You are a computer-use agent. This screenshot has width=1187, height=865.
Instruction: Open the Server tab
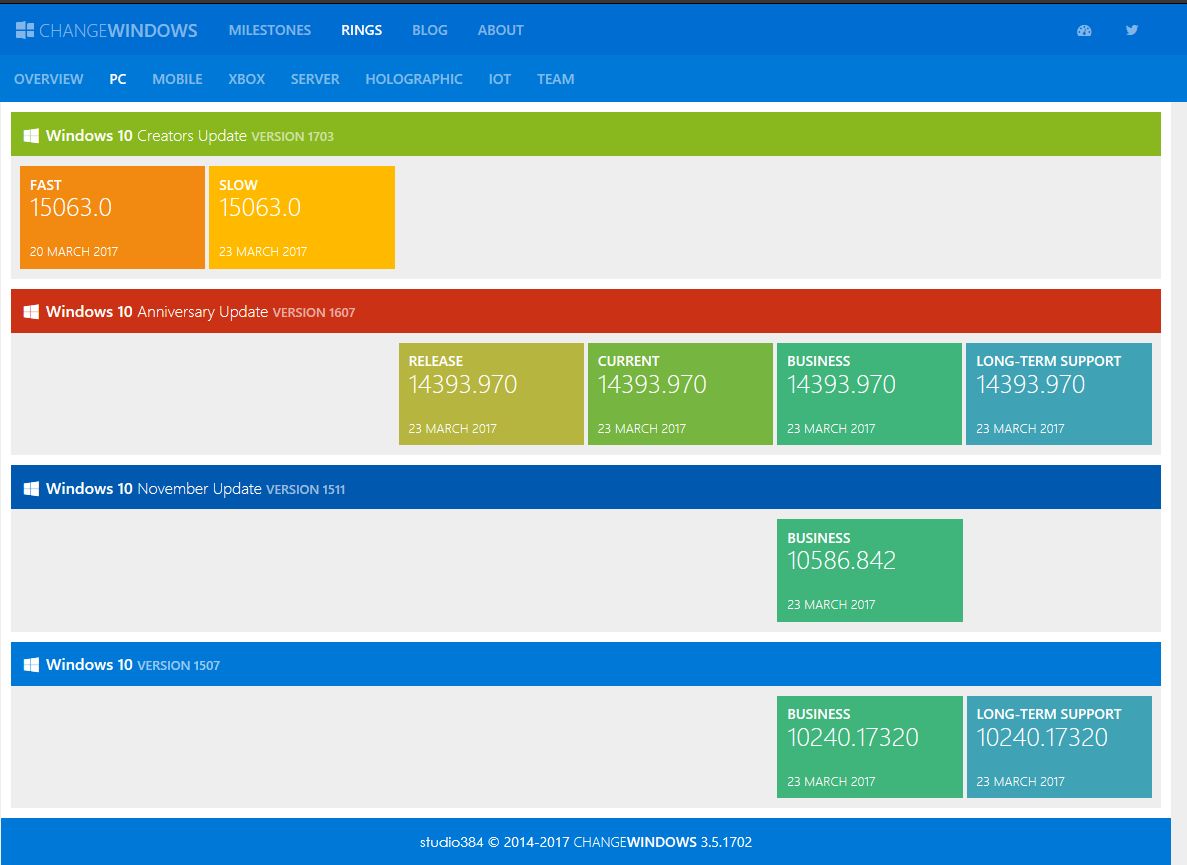pyautogui.click(x=315, y=79)
